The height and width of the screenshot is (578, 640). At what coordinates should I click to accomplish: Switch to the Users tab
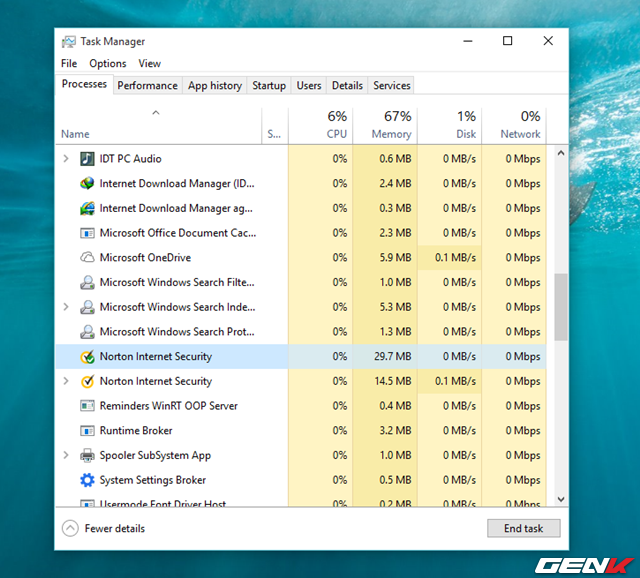click(x=309, y=85)
